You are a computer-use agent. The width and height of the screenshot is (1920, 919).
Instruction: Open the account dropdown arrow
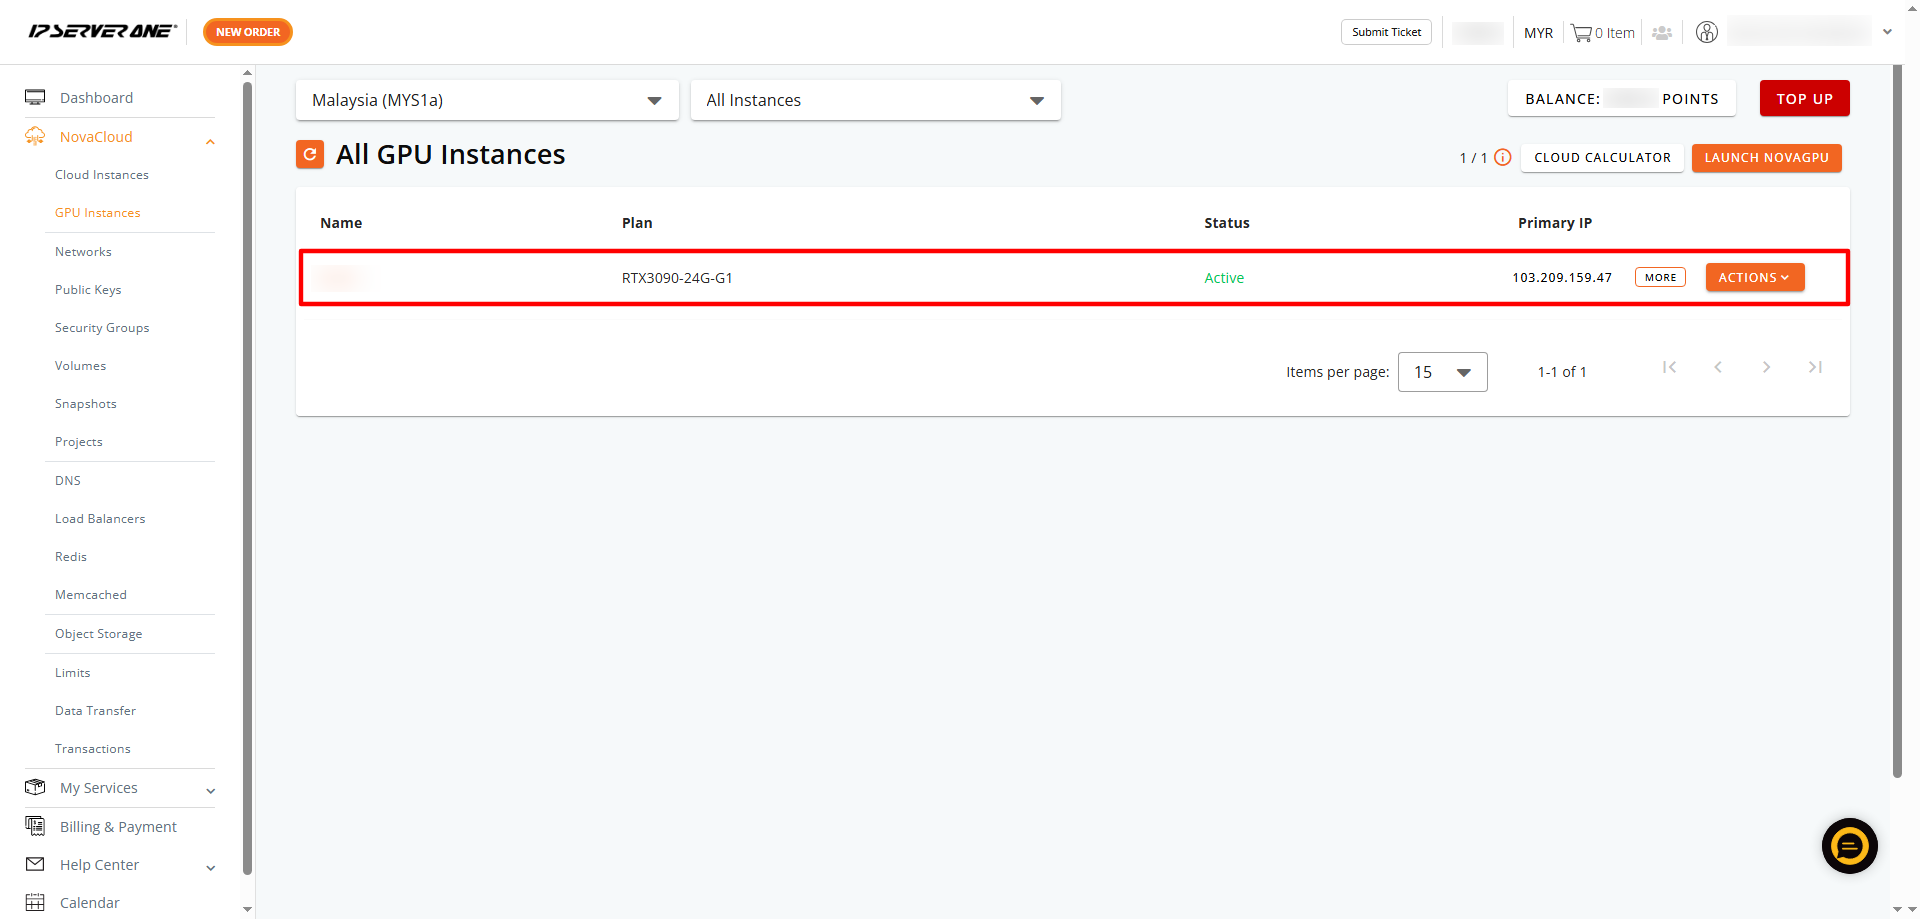(x=1887, y=32)
